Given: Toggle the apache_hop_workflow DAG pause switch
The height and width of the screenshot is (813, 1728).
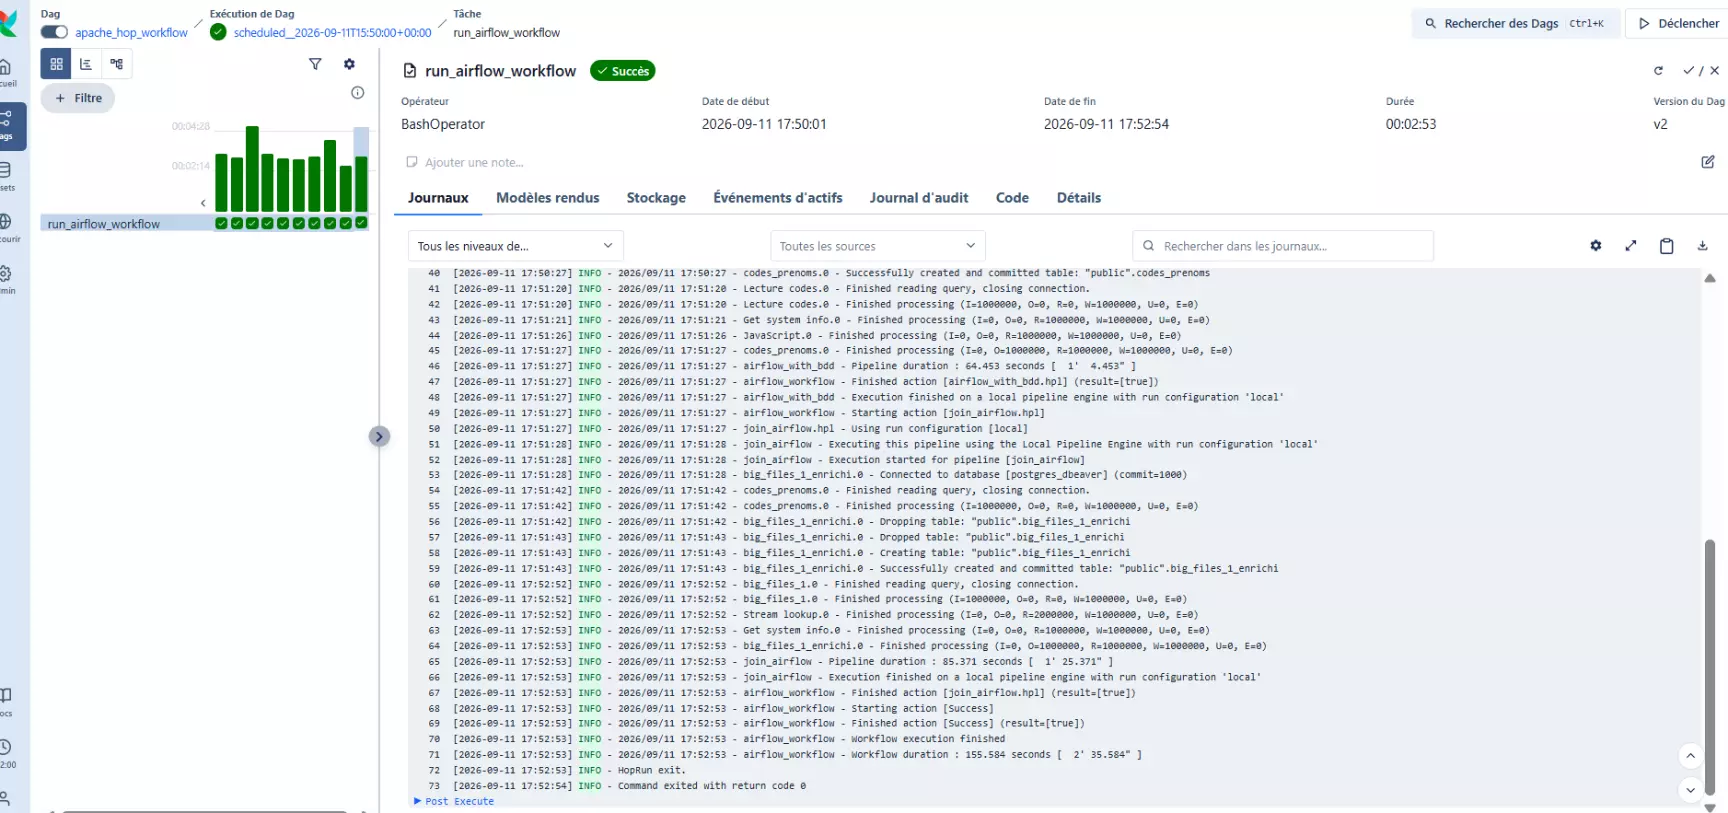Looking at the screenshot, I should (54, 32).
